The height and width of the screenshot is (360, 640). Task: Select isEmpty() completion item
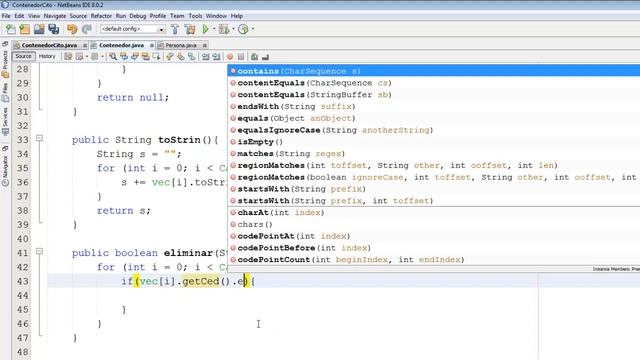[x=433, y=142]
